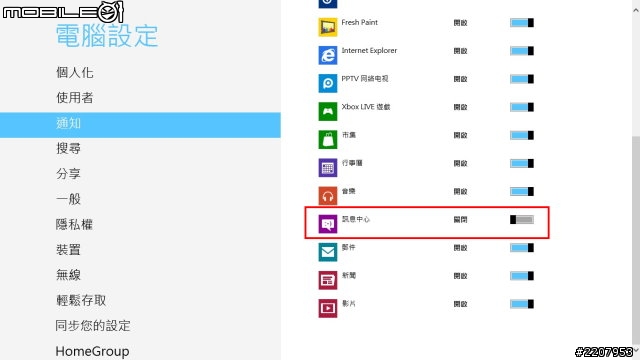Select 輕鬆存取 settings
Viewport: 640px width, 360px height.
point(81,300)
